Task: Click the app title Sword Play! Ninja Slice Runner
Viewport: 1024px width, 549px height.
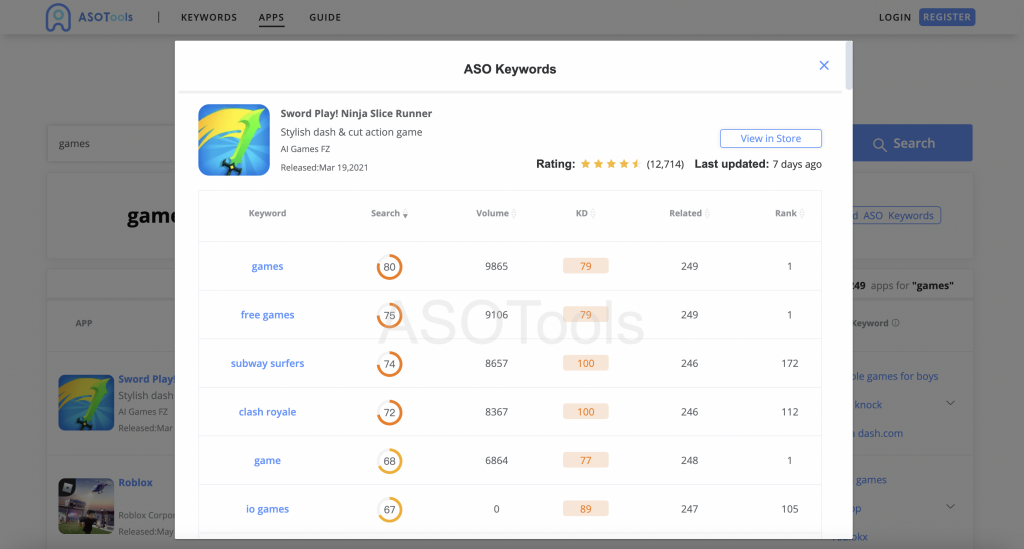Action: [x=356, y=114]
